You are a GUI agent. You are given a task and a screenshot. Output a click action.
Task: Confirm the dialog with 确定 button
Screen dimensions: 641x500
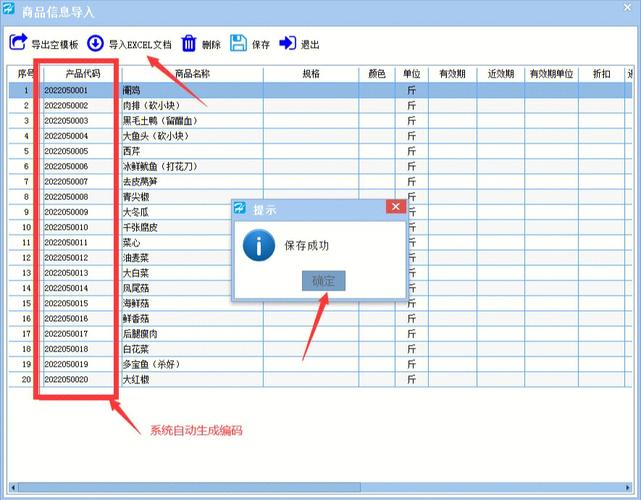coord(323,281)
